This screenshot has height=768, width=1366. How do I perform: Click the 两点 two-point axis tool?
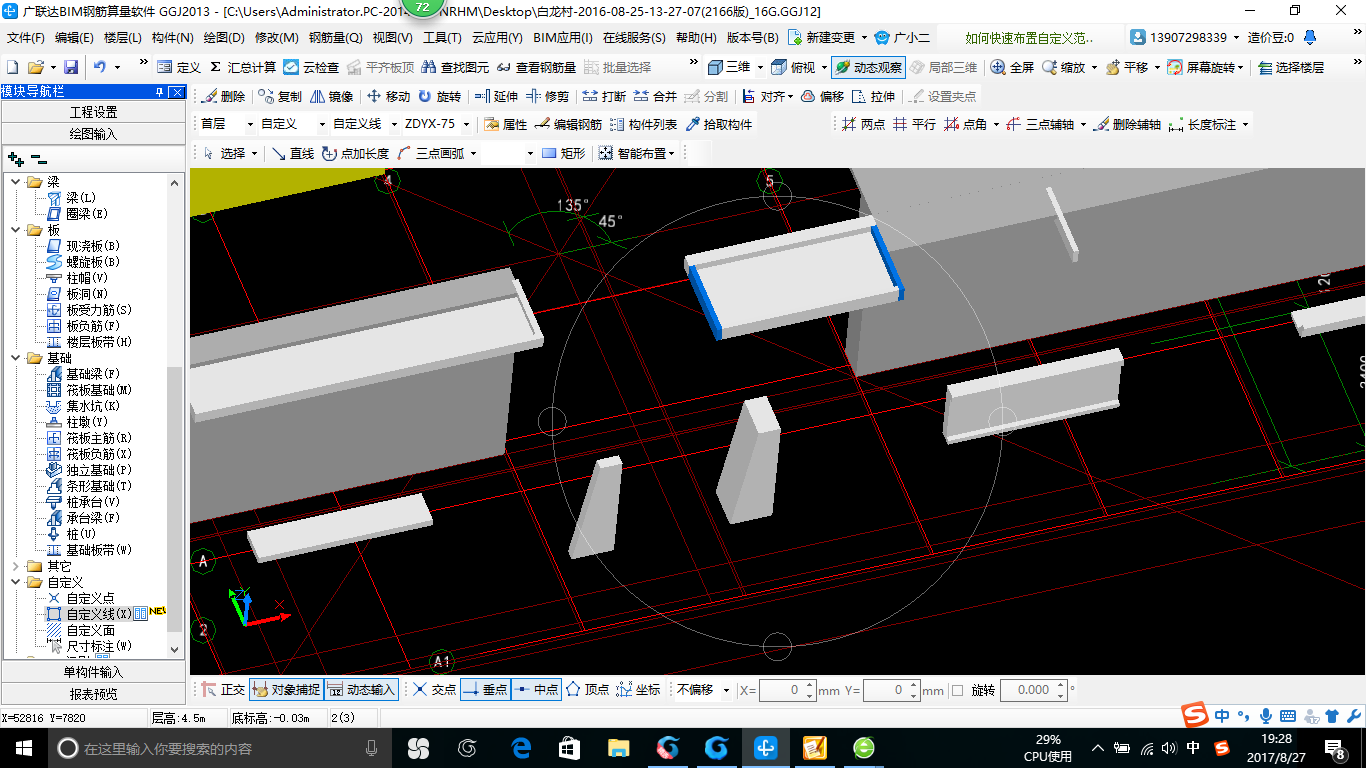tap(863, 125)
